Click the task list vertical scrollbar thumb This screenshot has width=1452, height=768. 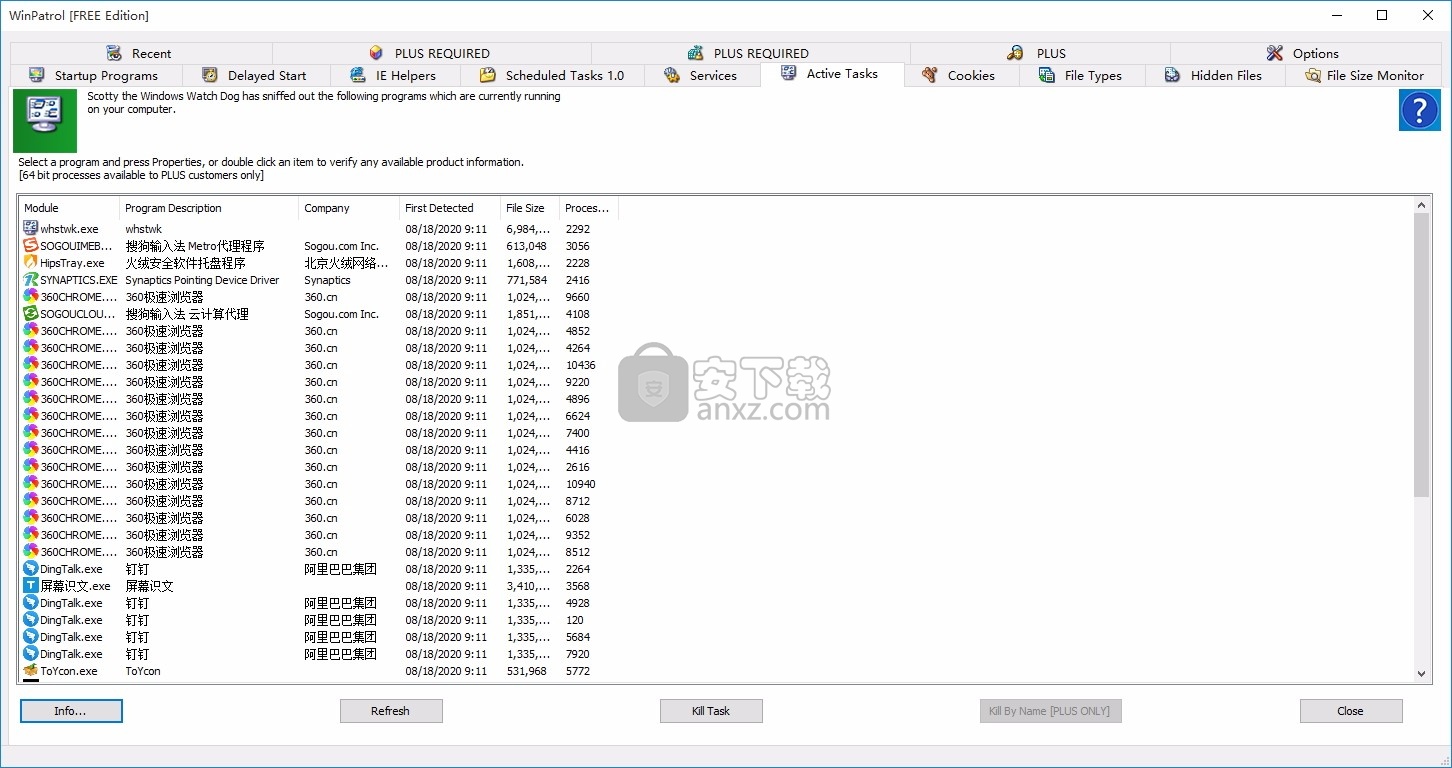[x=1422, y=355]
